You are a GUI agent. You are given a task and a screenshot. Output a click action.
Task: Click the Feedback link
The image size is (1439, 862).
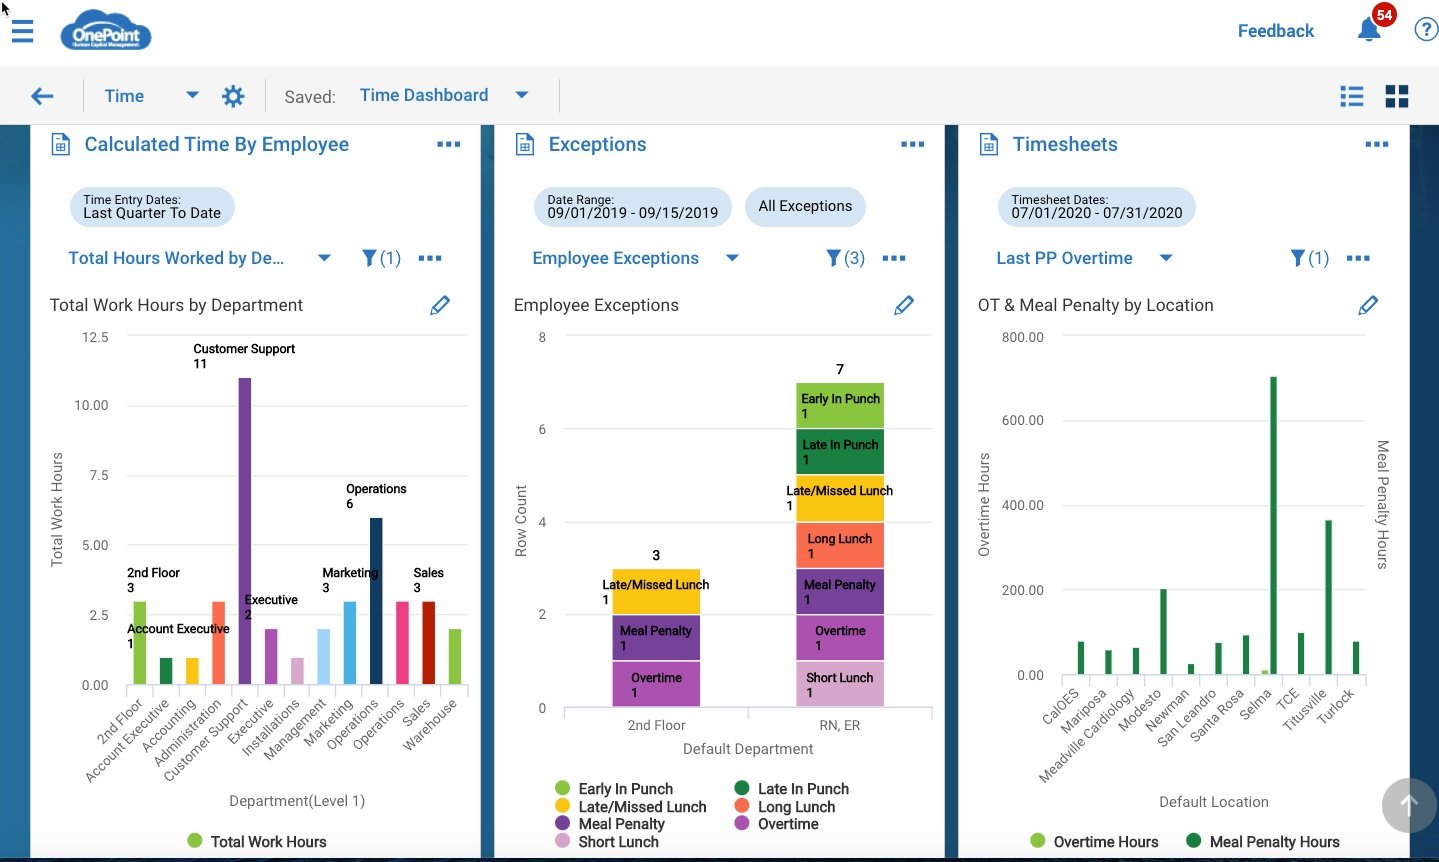click(1275, 31)
